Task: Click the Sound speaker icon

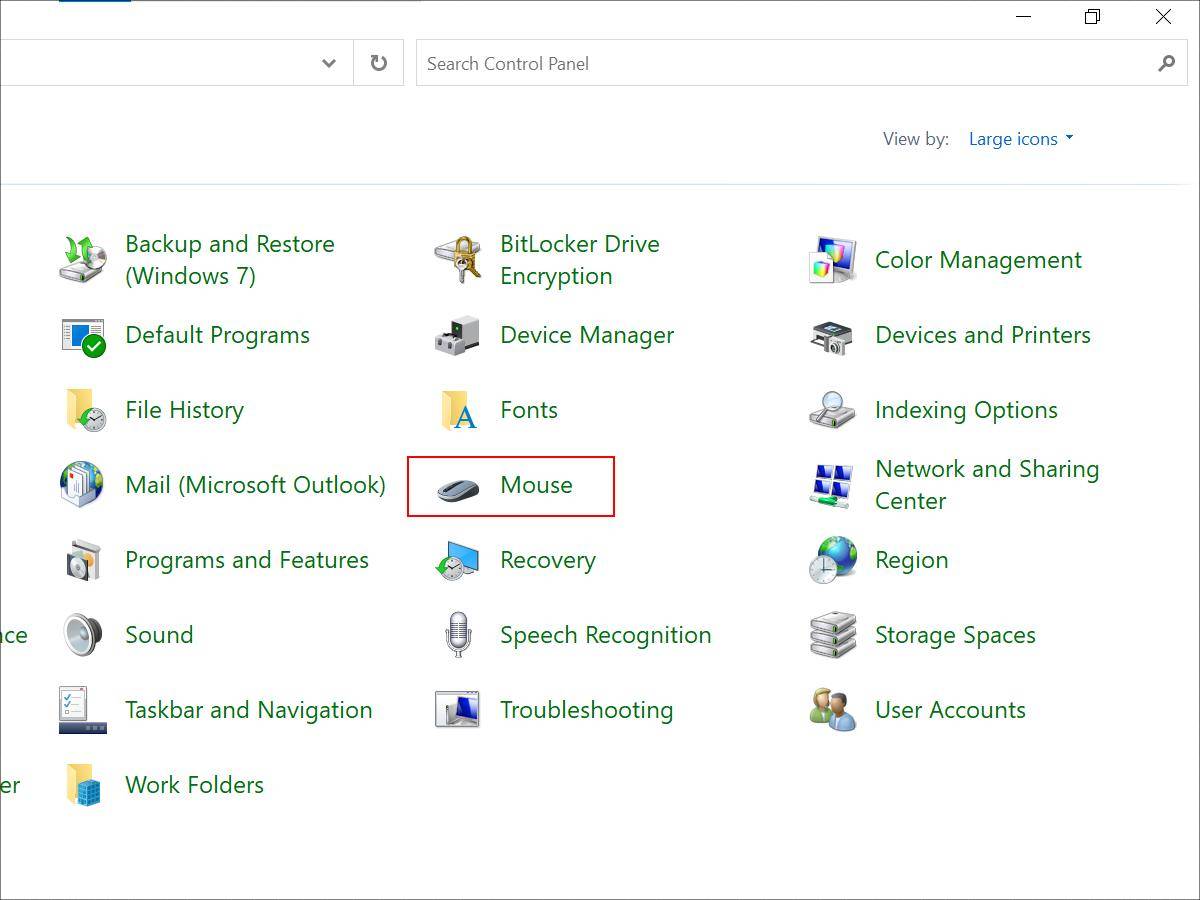Action: pos(83,635)
